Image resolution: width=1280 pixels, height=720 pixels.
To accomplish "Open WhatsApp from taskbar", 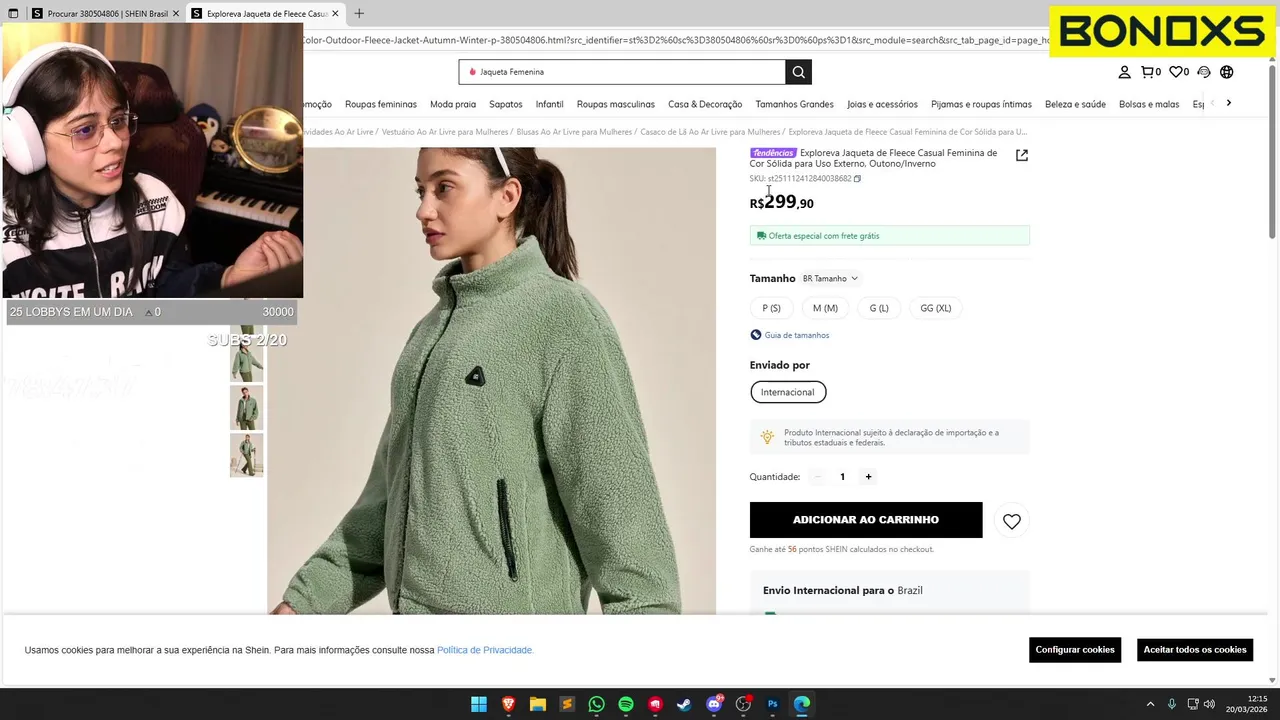I will click(596, 704).
